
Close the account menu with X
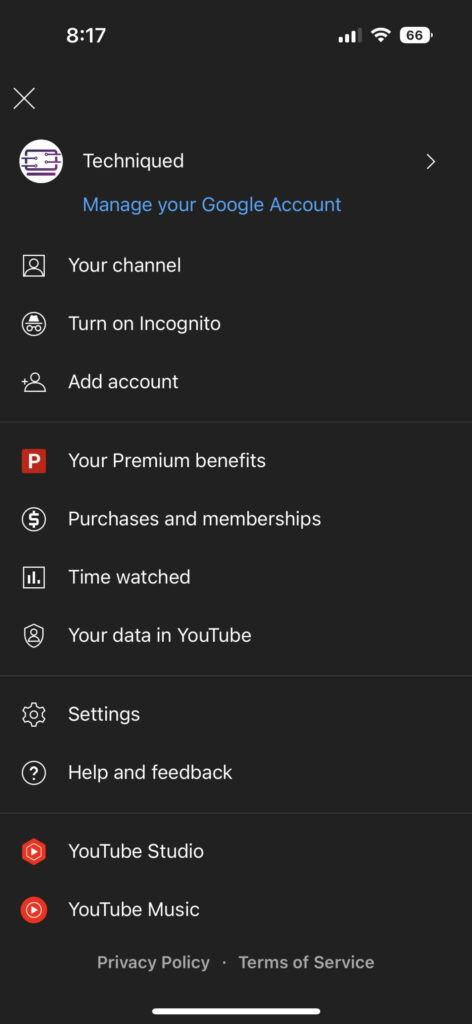pyautogui.click(x=24, y=99)
